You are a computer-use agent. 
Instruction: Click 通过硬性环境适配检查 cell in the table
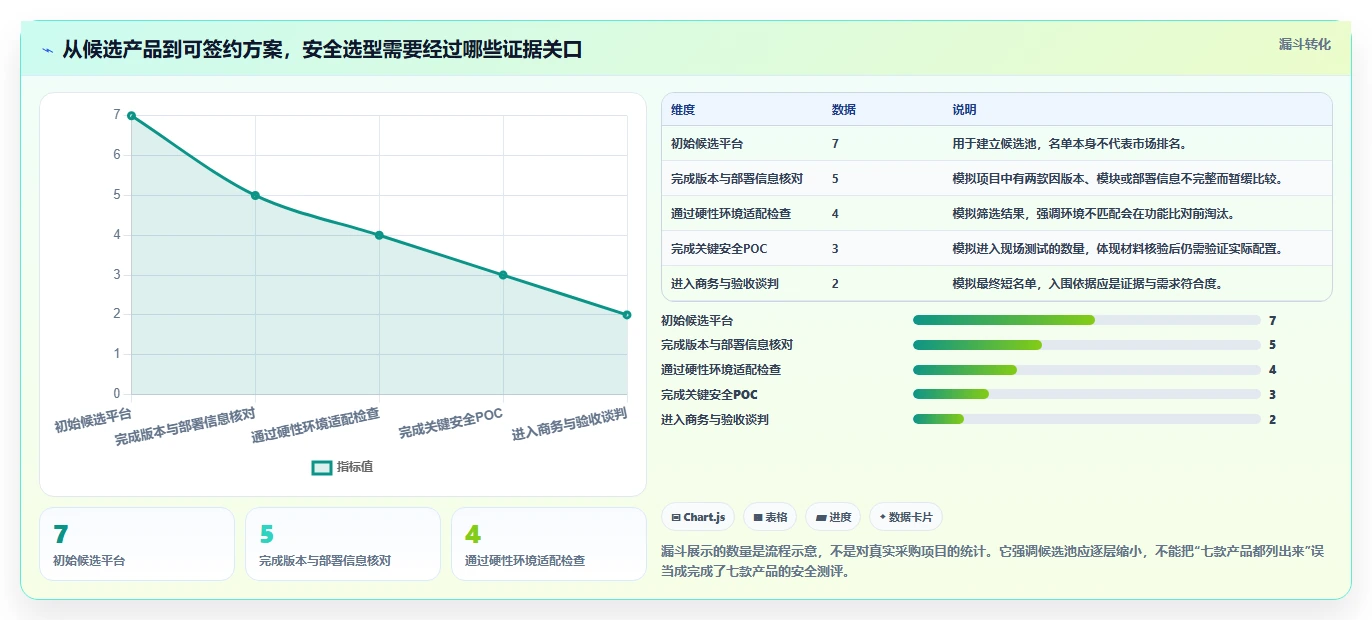[731, 214]
